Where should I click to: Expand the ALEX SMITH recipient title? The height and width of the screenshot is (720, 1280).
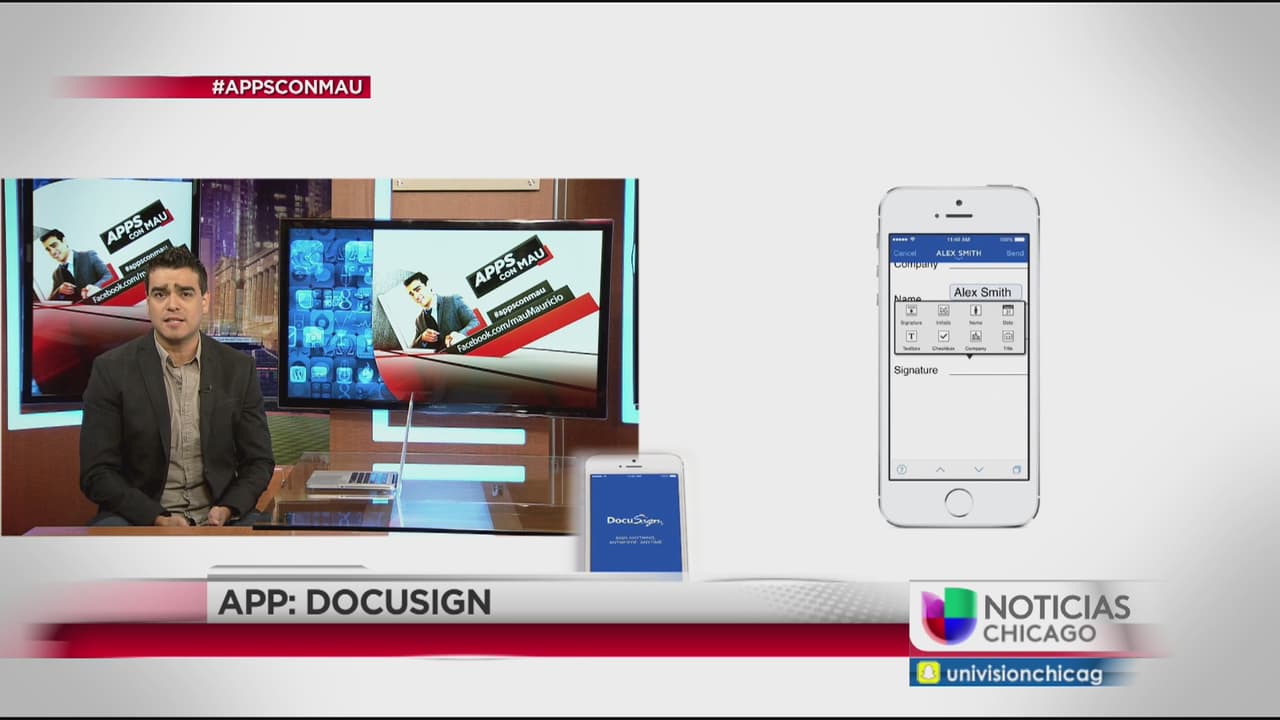[958, 254]
